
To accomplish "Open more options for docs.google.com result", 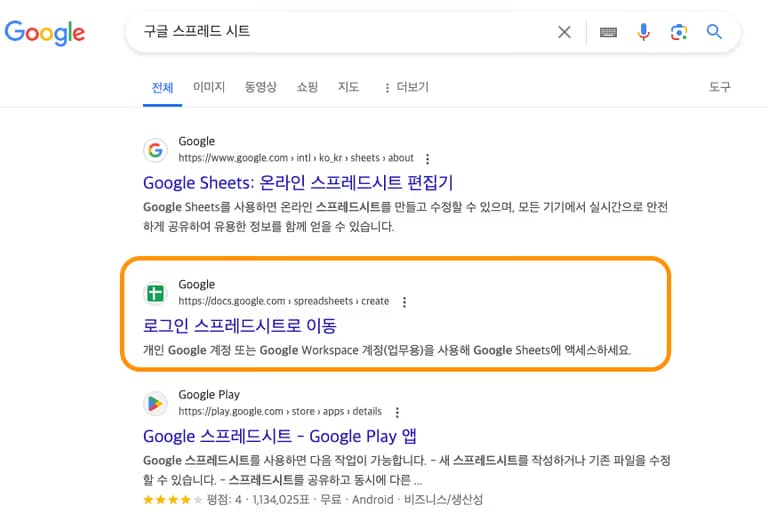I will click(x=404, y=301).
